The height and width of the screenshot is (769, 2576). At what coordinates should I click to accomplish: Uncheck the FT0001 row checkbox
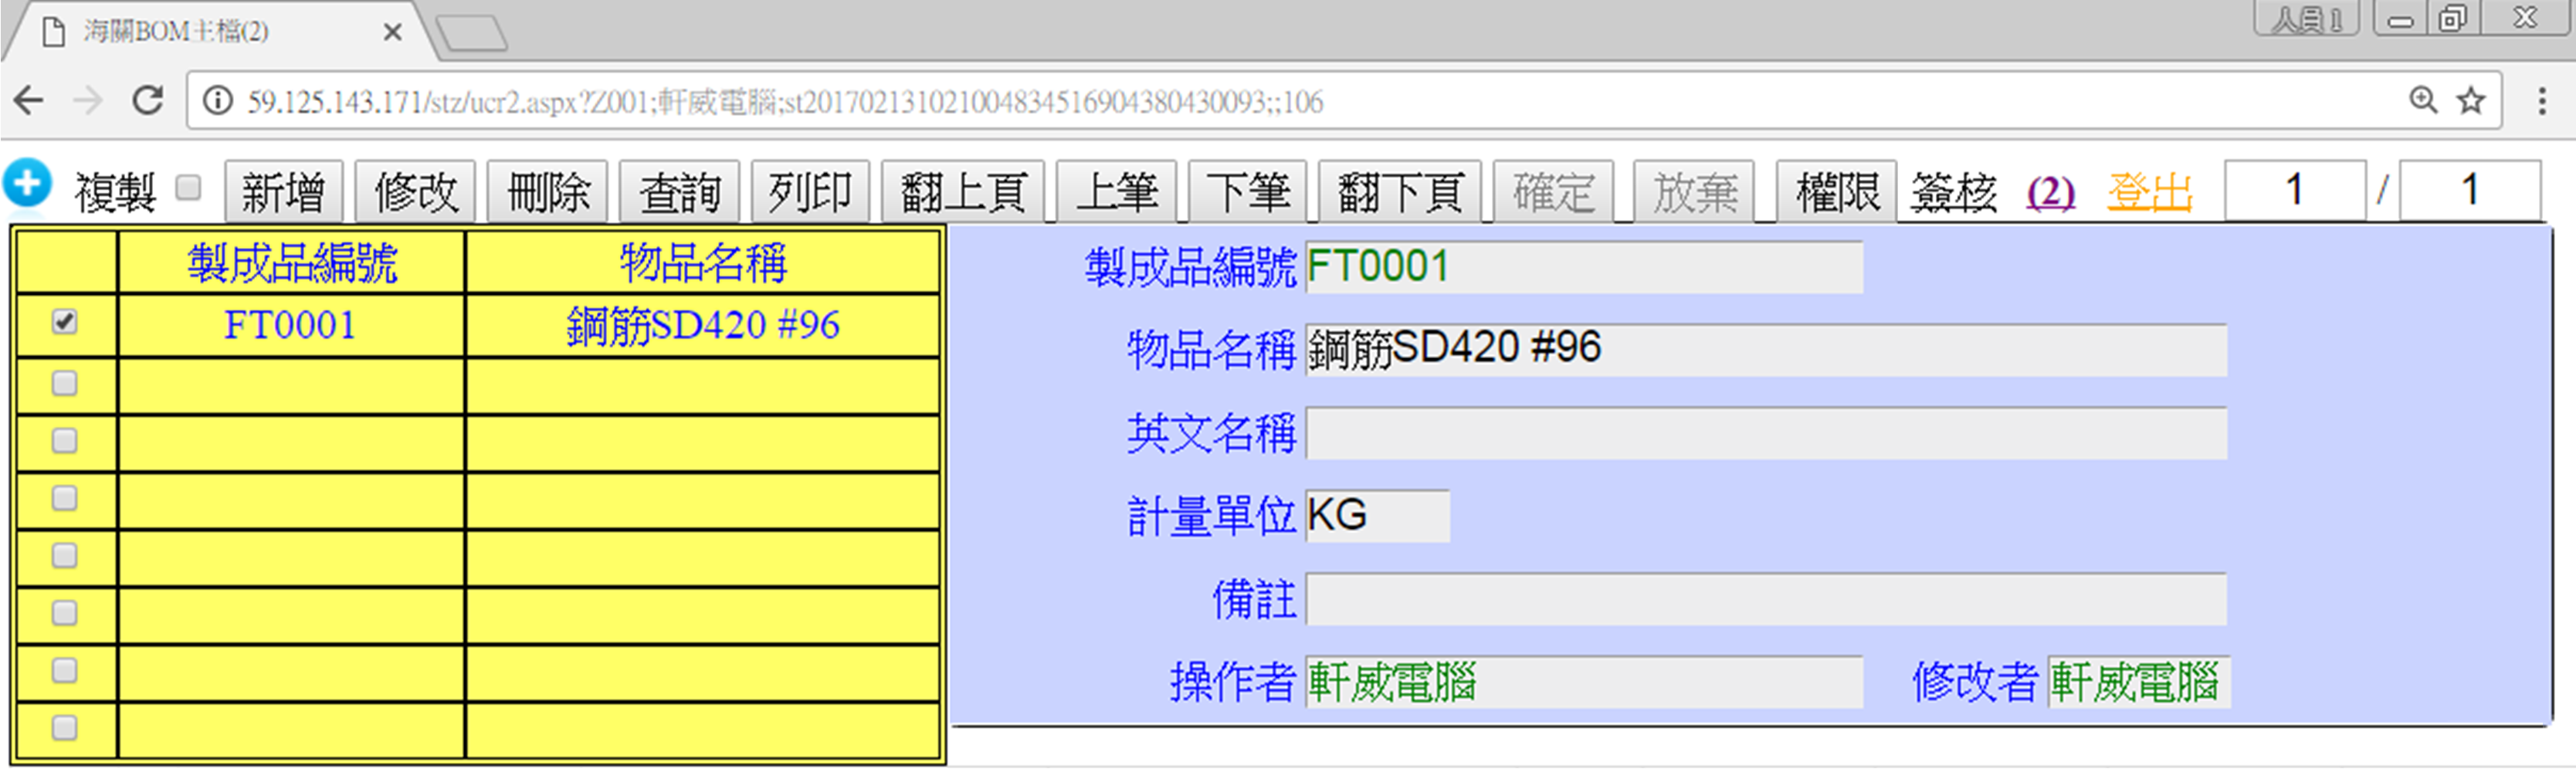point(65,322)
